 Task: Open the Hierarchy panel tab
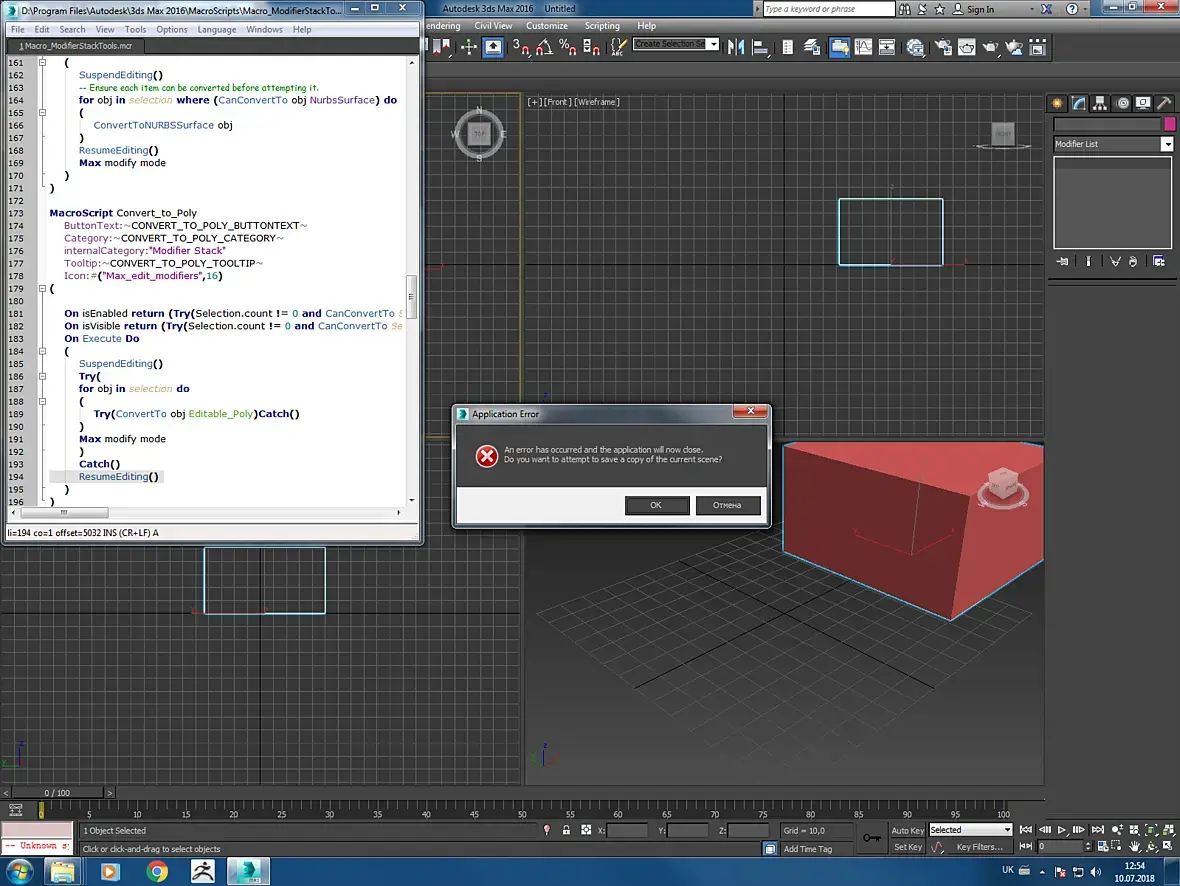pyautogui.click(x=1100, y=103)
